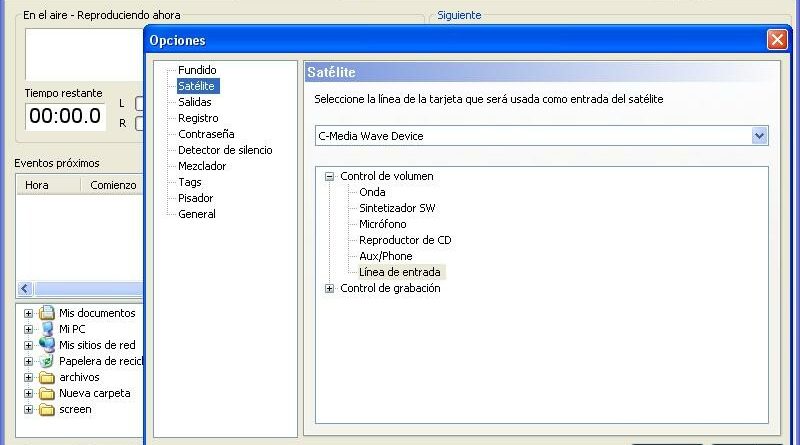The height and width of the screenshot is (445, 800).
Task: Click the screen folder icon
Action: pos(46,409)
